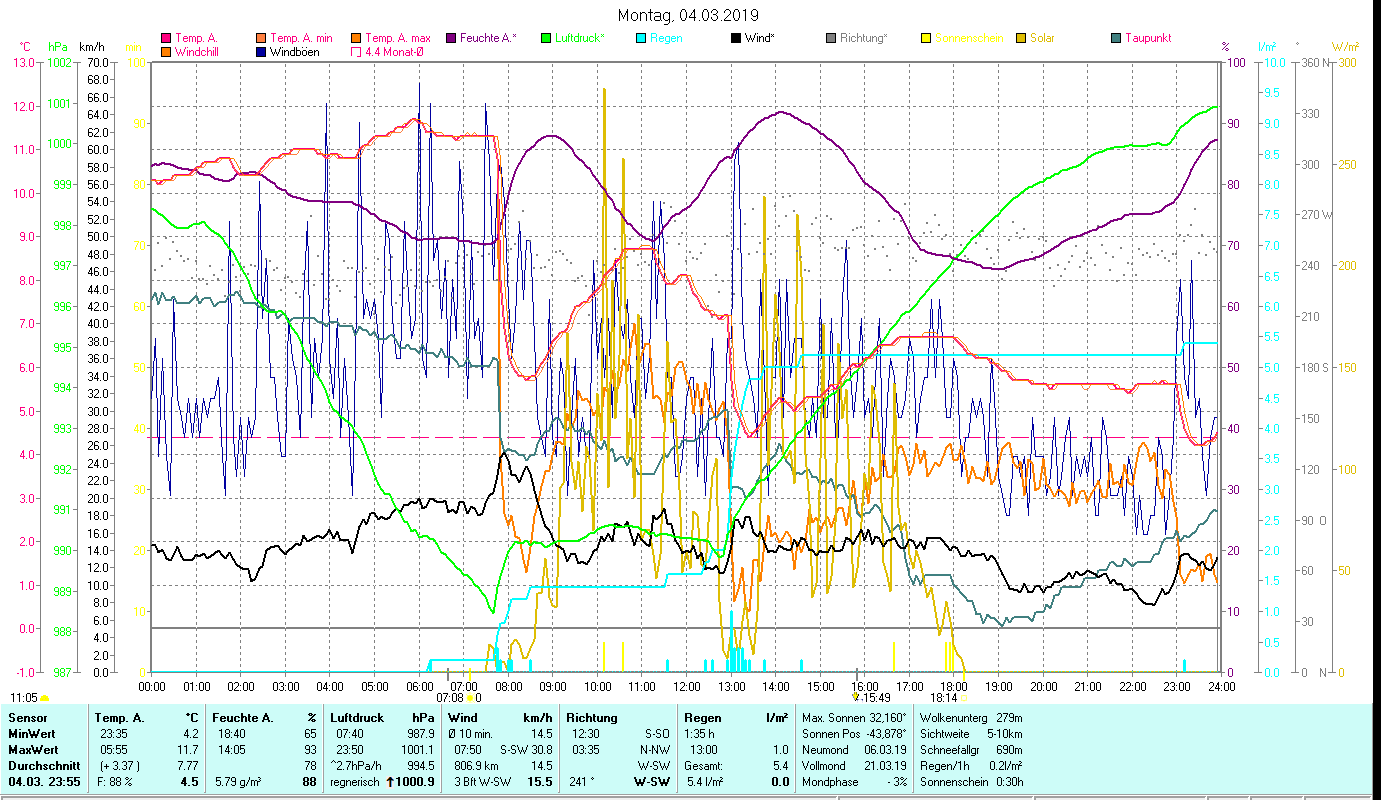
Task: Click the purple Feuchte A.* legend swatch
Action: (451, 39)
